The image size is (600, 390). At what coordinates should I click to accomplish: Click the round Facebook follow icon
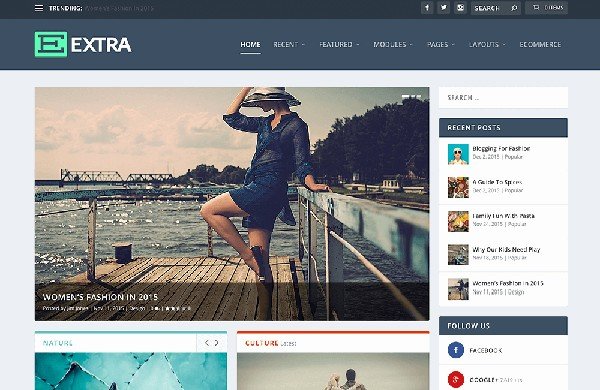456,350
